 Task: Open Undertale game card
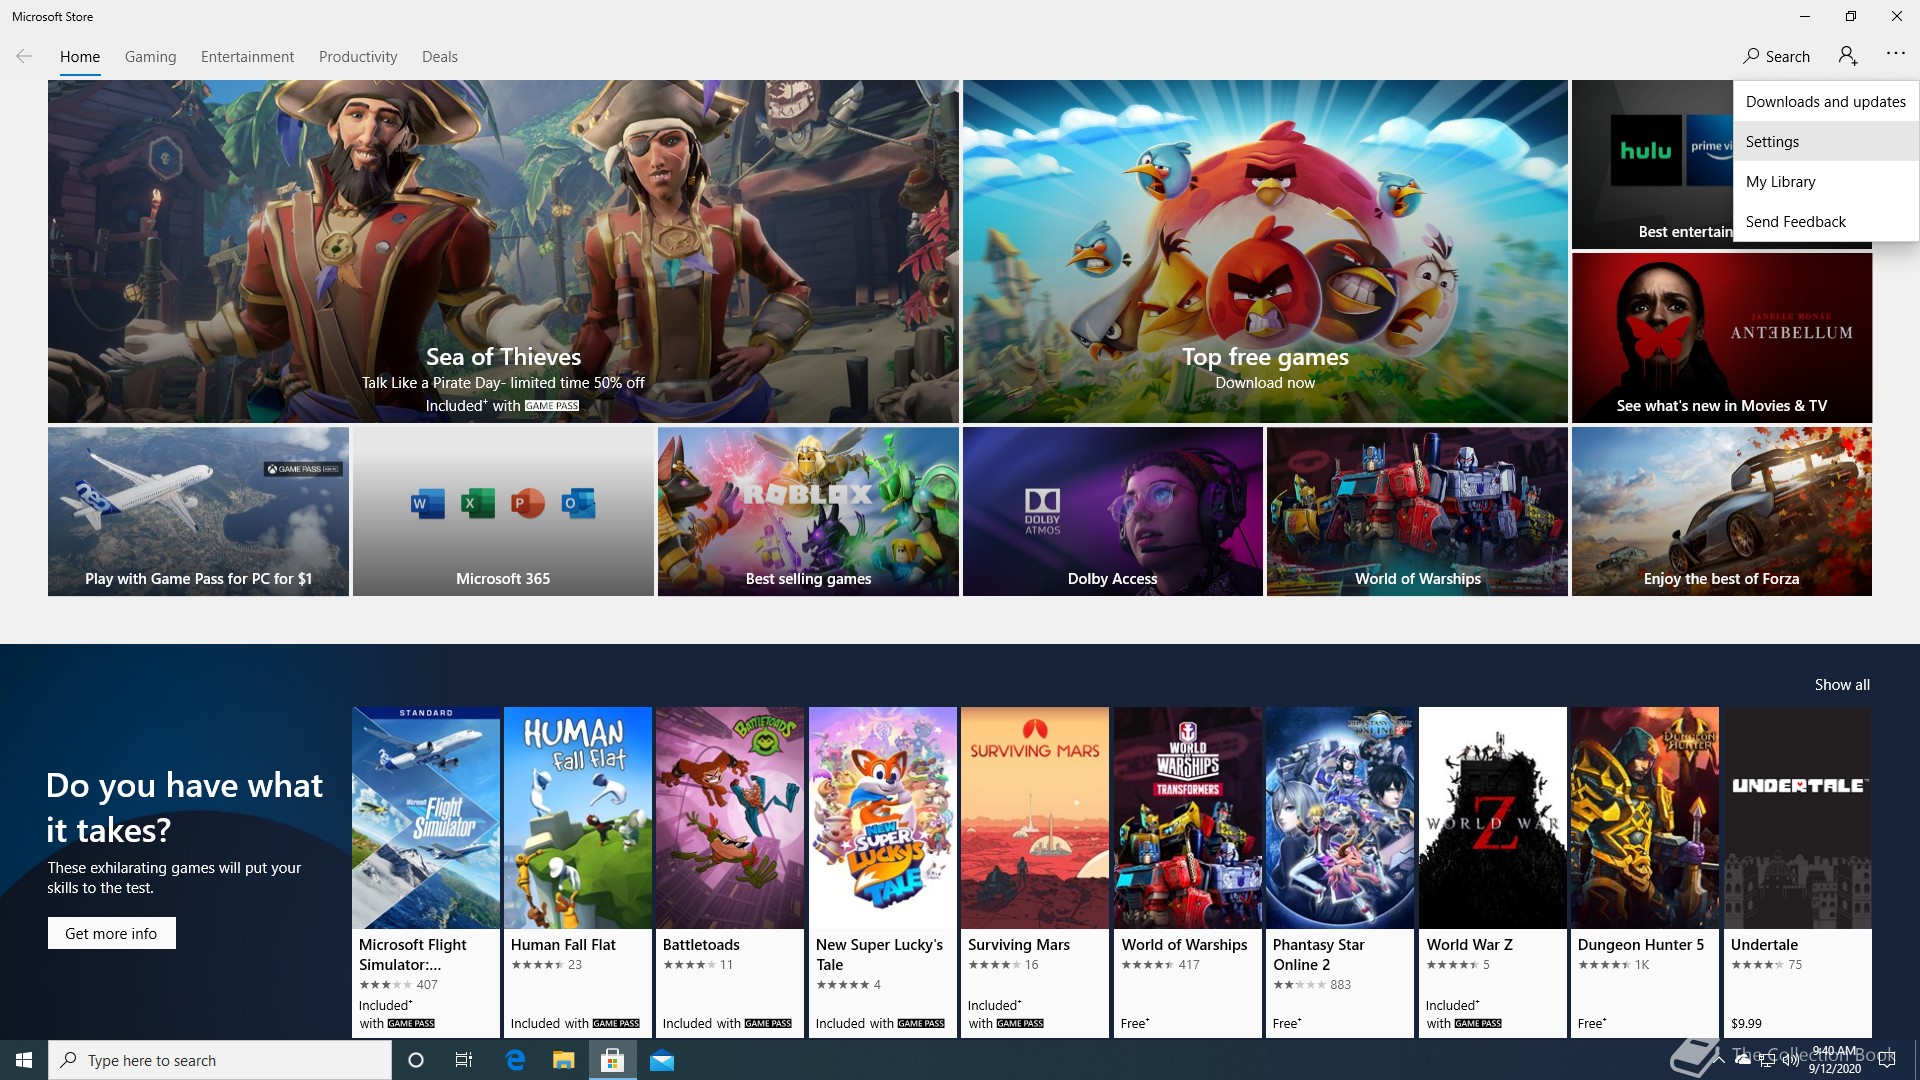pyautogui.click(x=1798, y=872)
